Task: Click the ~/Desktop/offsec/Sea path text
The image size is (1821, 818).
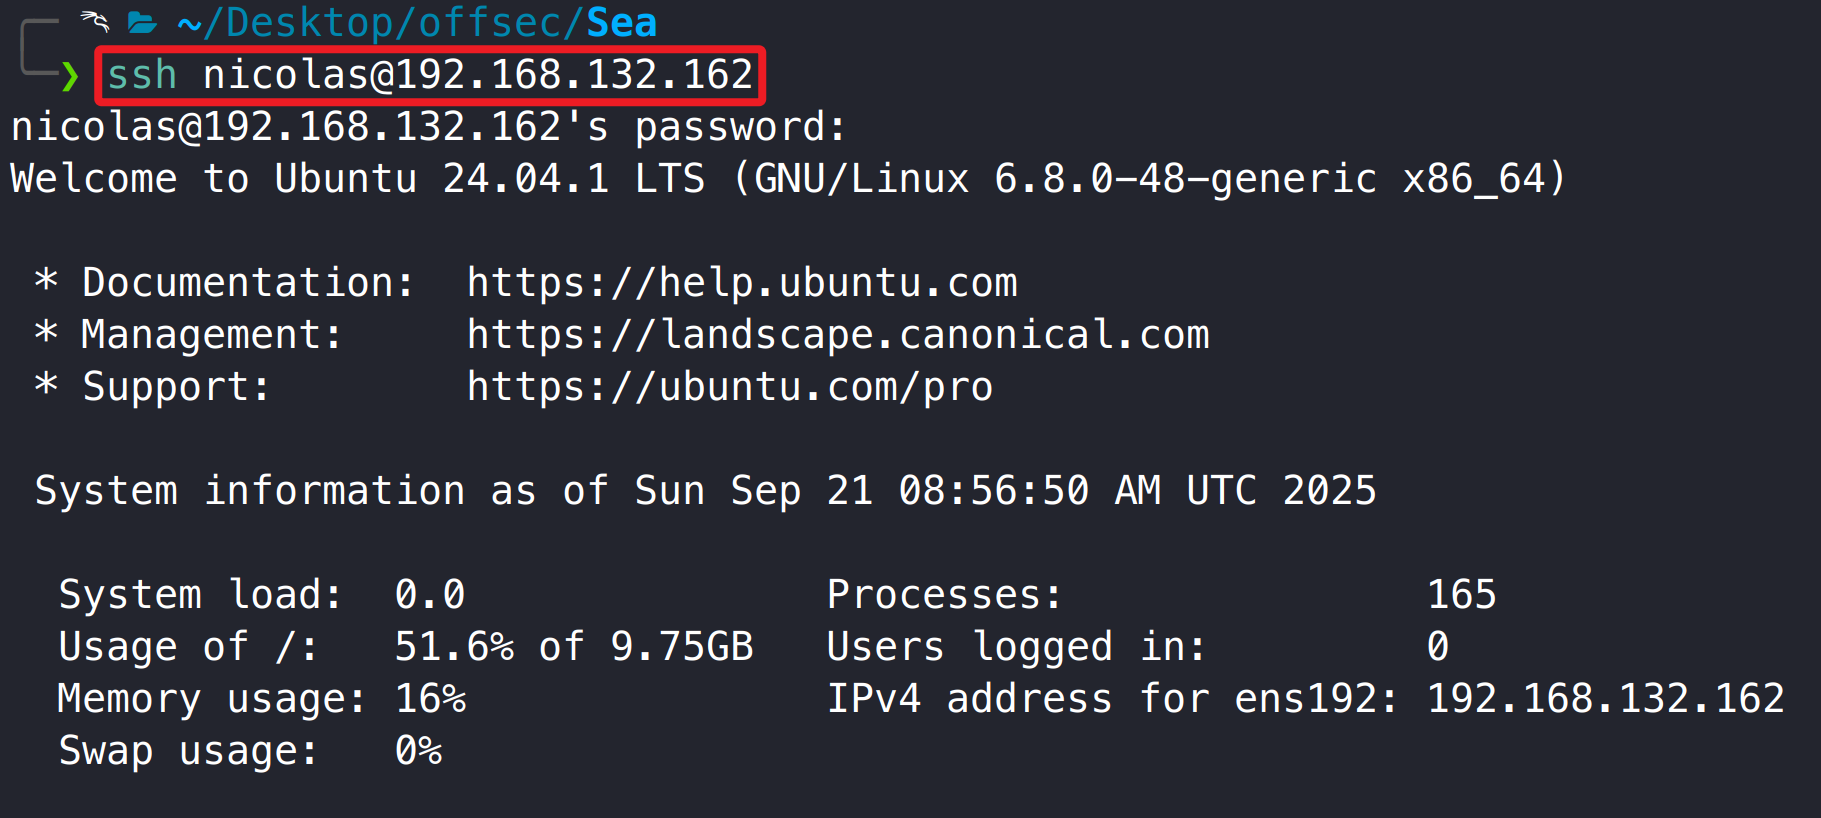Action: (x=416, y=23)
